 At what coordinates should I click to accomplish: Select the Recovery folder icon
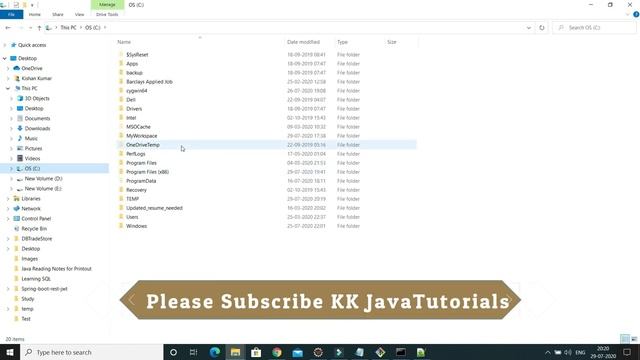[121, 190]
